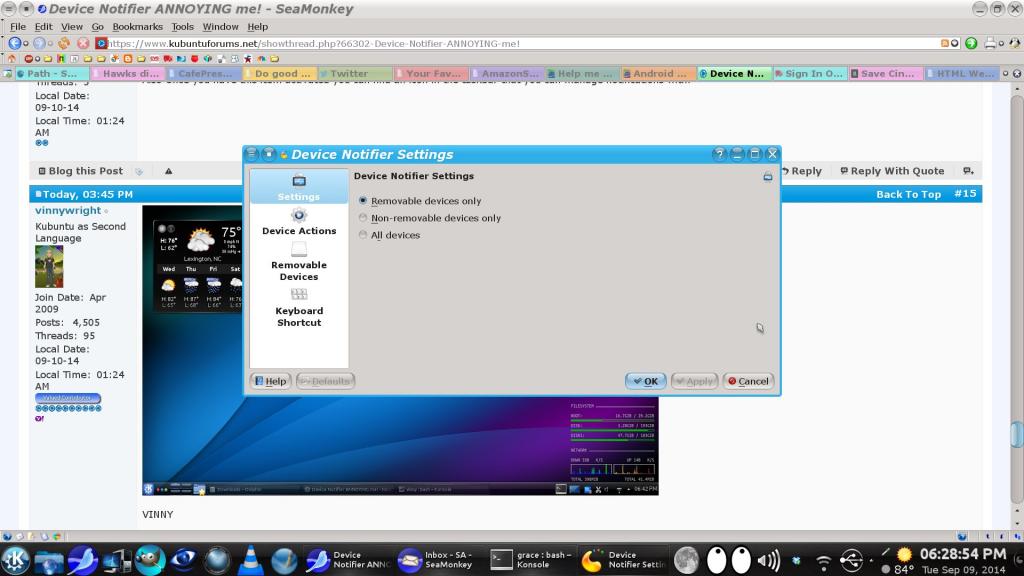Switch to the Twitter browser tab
The height and width of the screenshot is (576, 1024).
pos(355,73)
